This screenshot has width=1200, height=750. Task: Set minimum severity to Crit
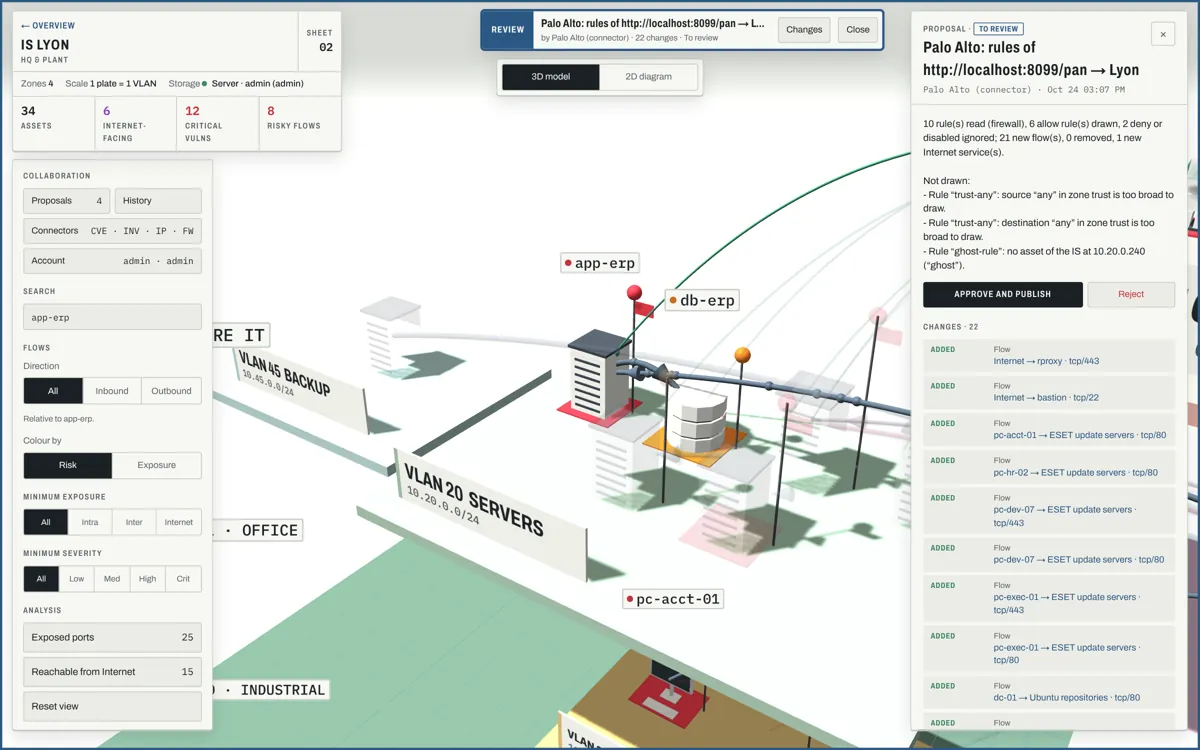[x=183, y=579]
